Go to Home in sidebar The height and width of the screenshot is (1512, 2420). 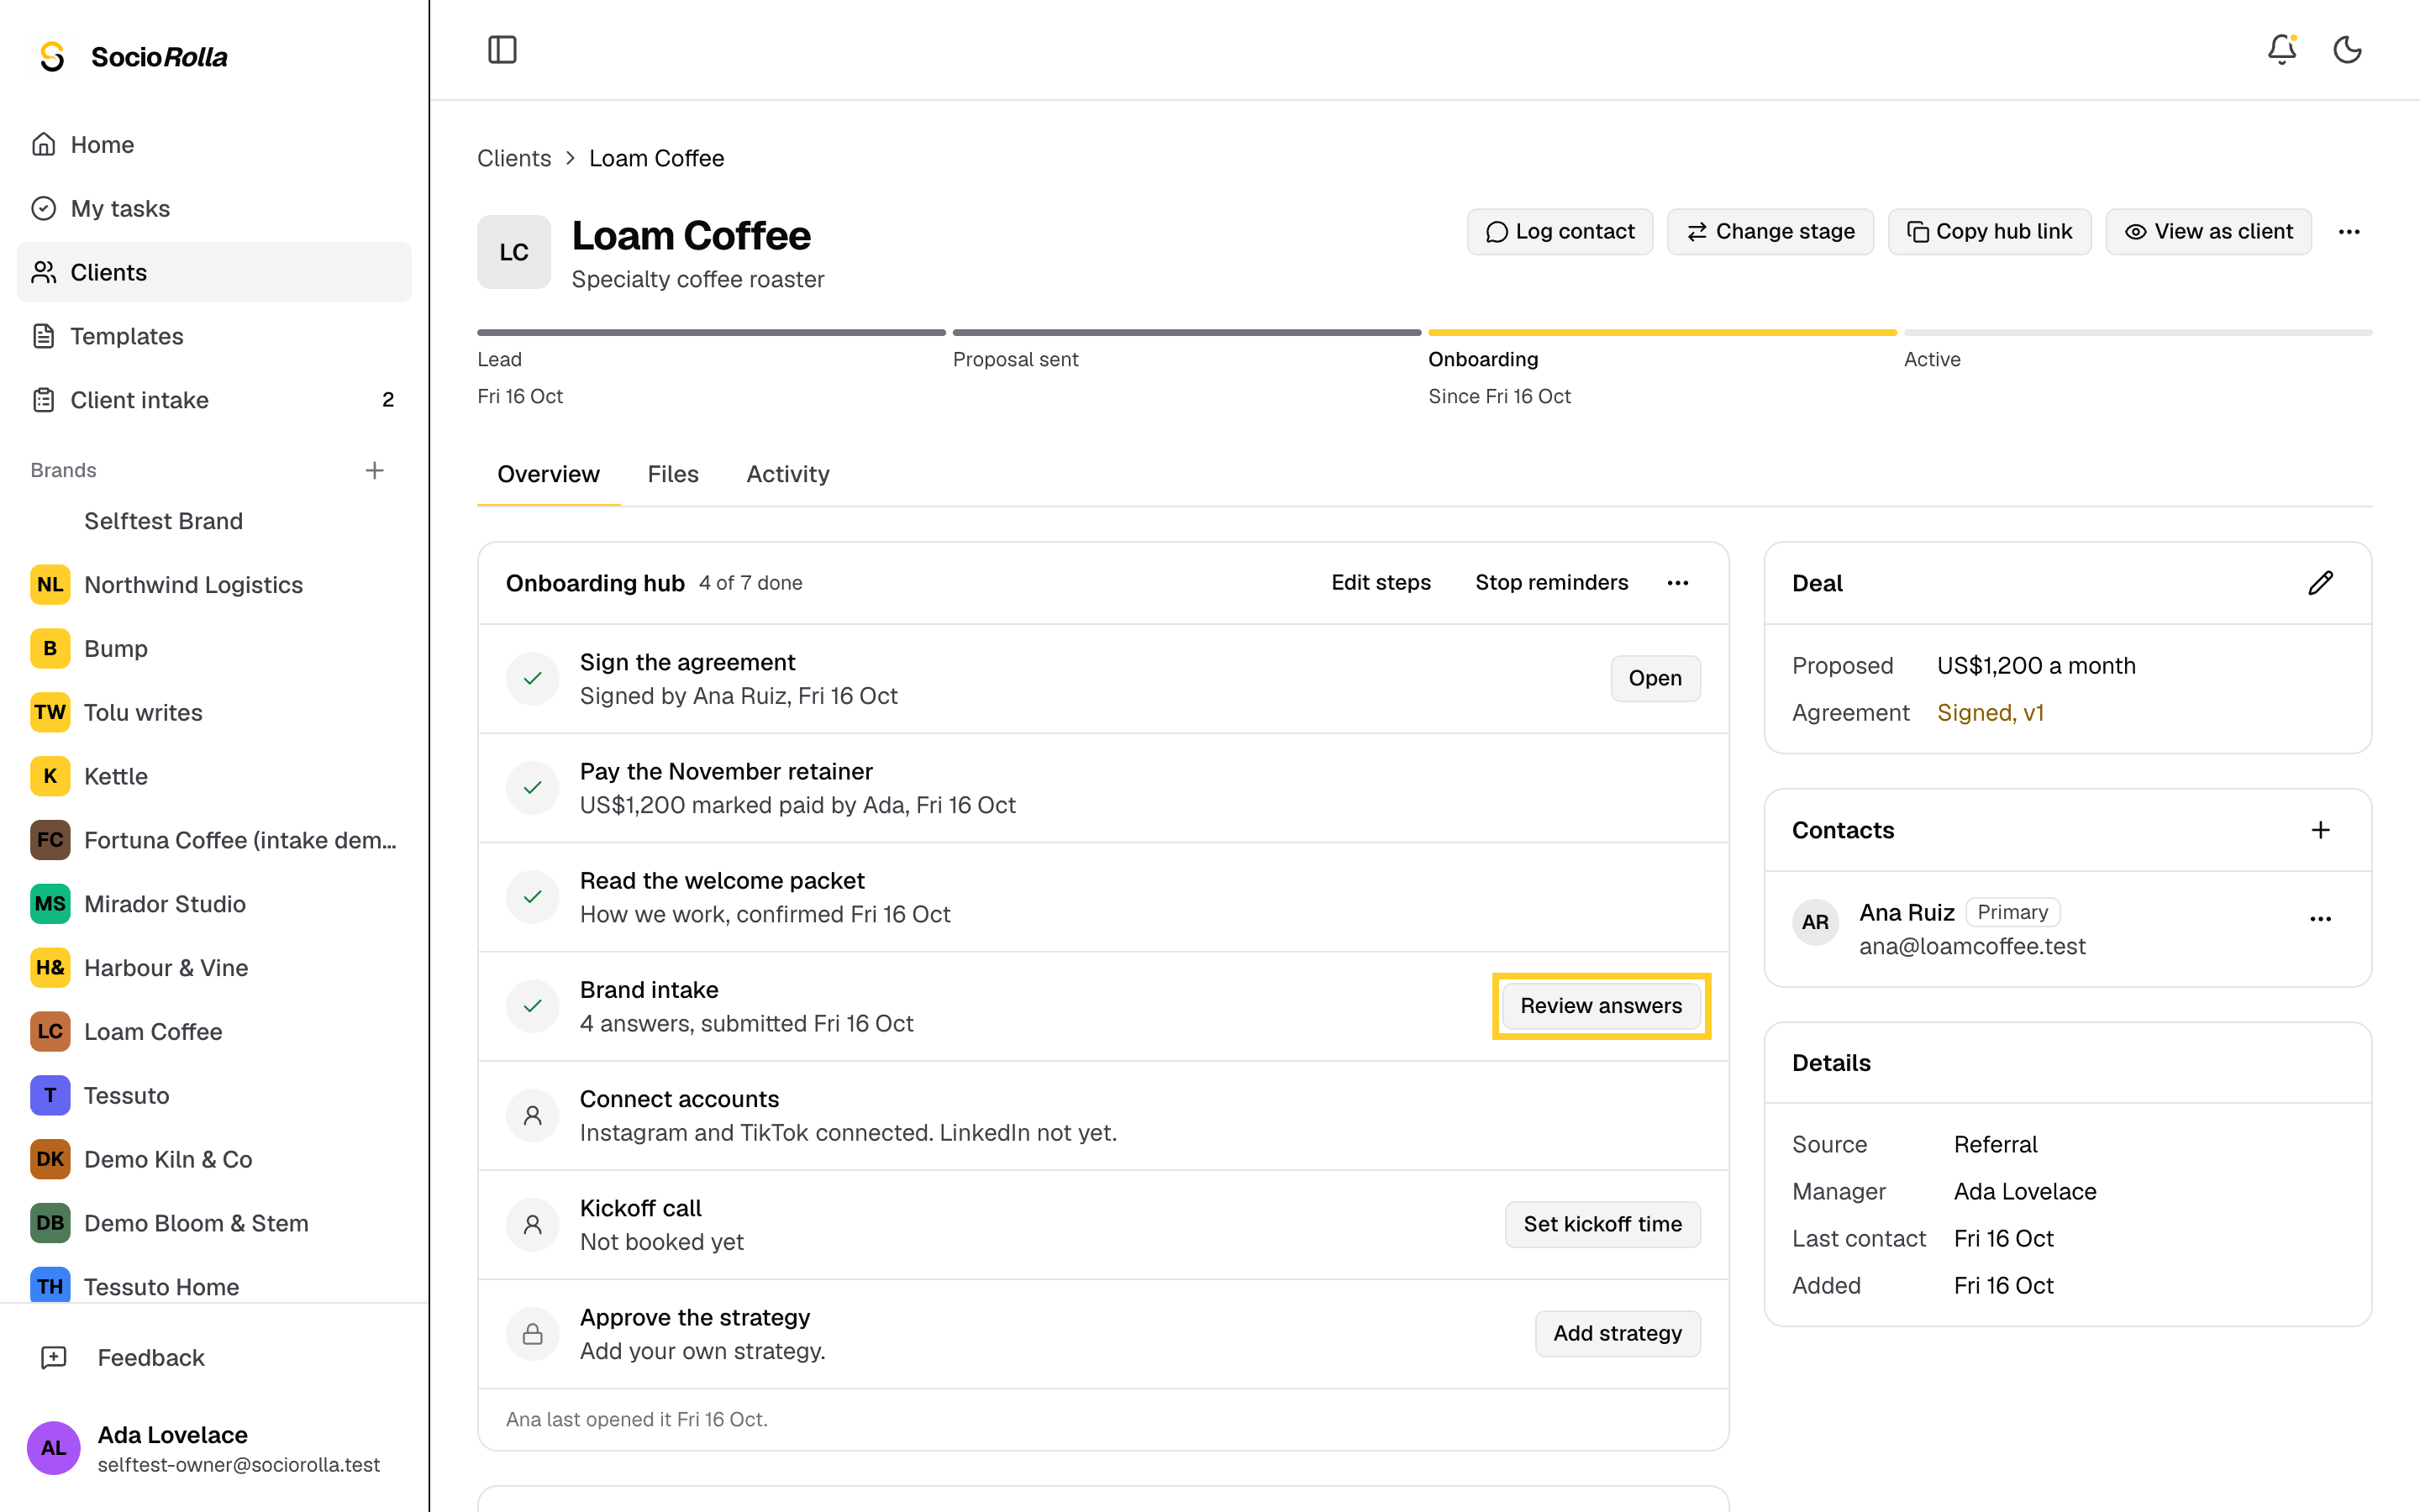click(214, 144)
